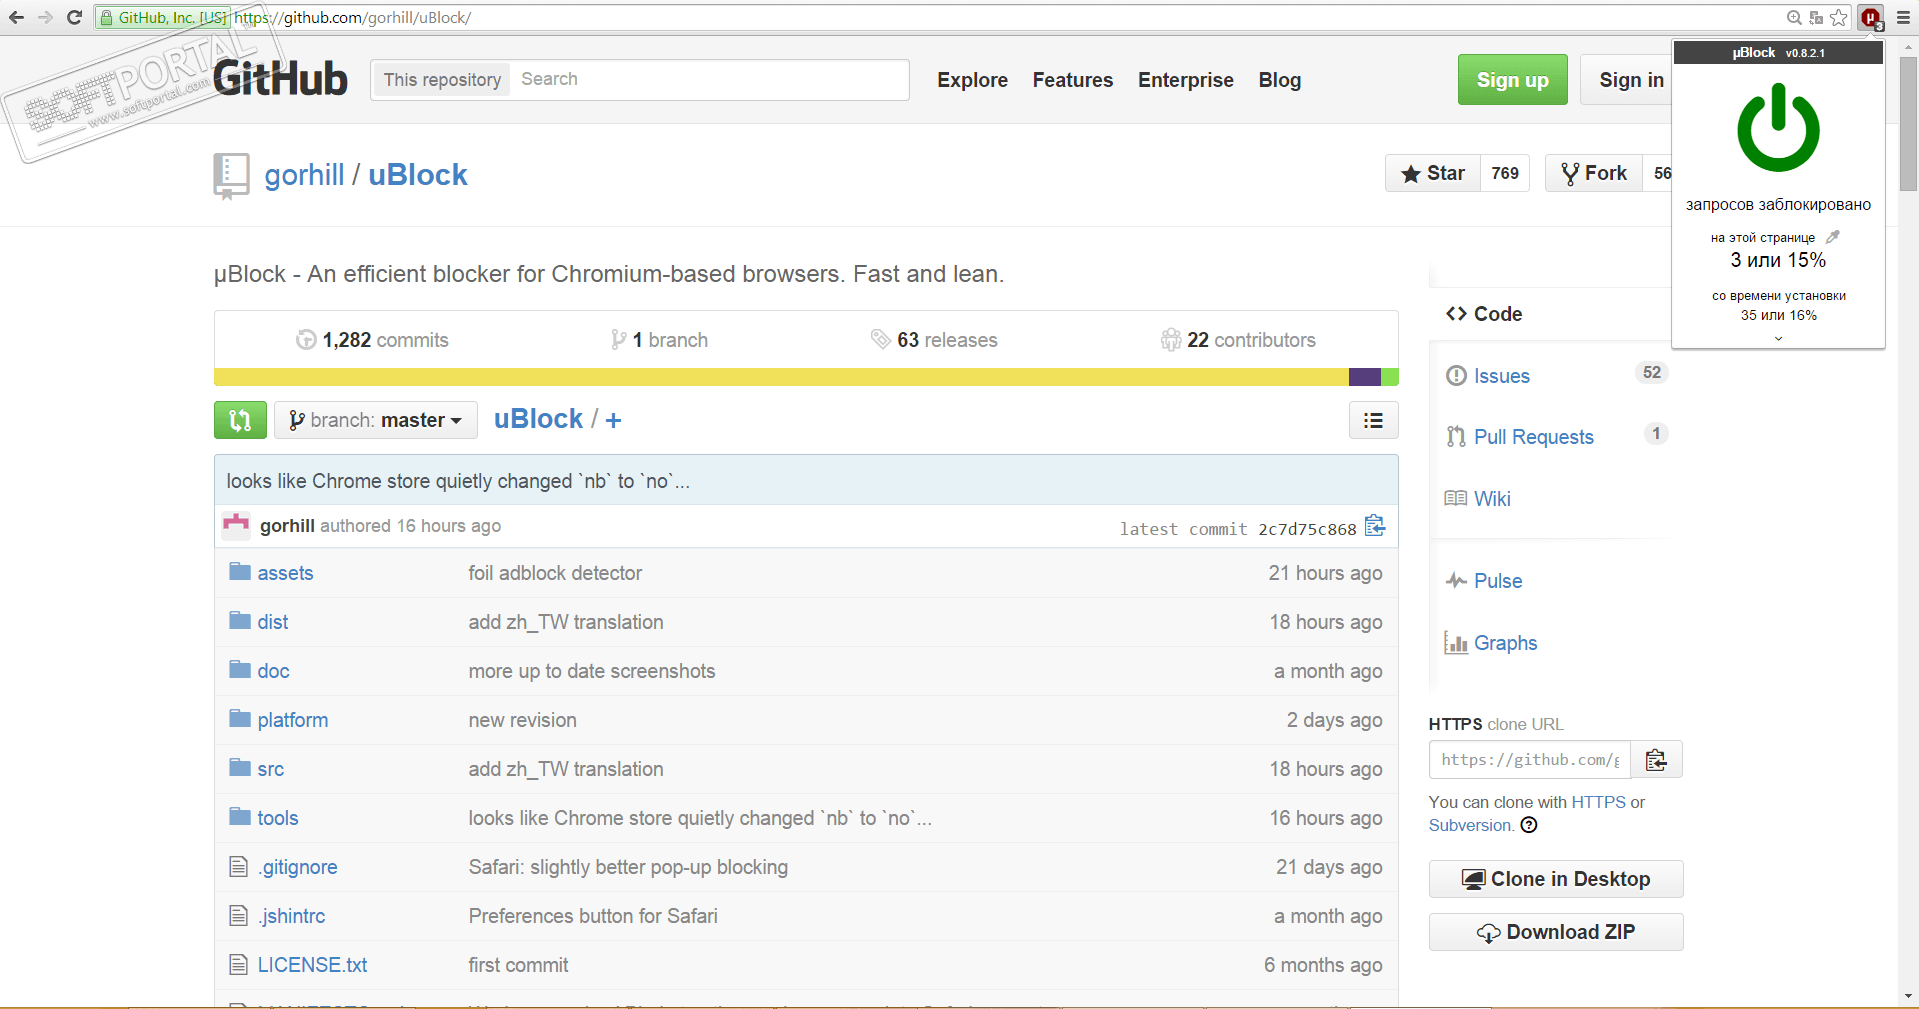View the 63 releases
Image resolution: width=1919 pixels, height=1009 pixels.
934,340
